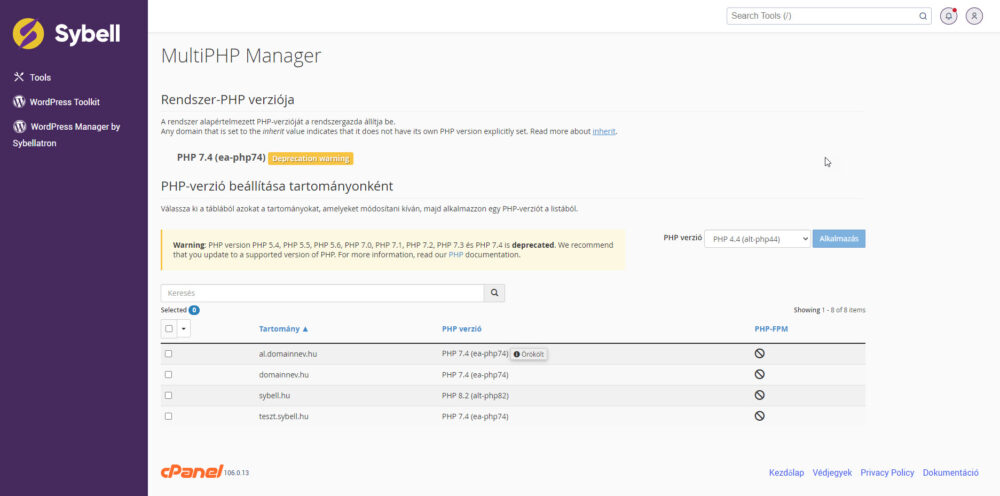The image size is (1000, 496).
Task: Check the teszt.sybell.hu domain checkbox
Action: coord(168,416)
